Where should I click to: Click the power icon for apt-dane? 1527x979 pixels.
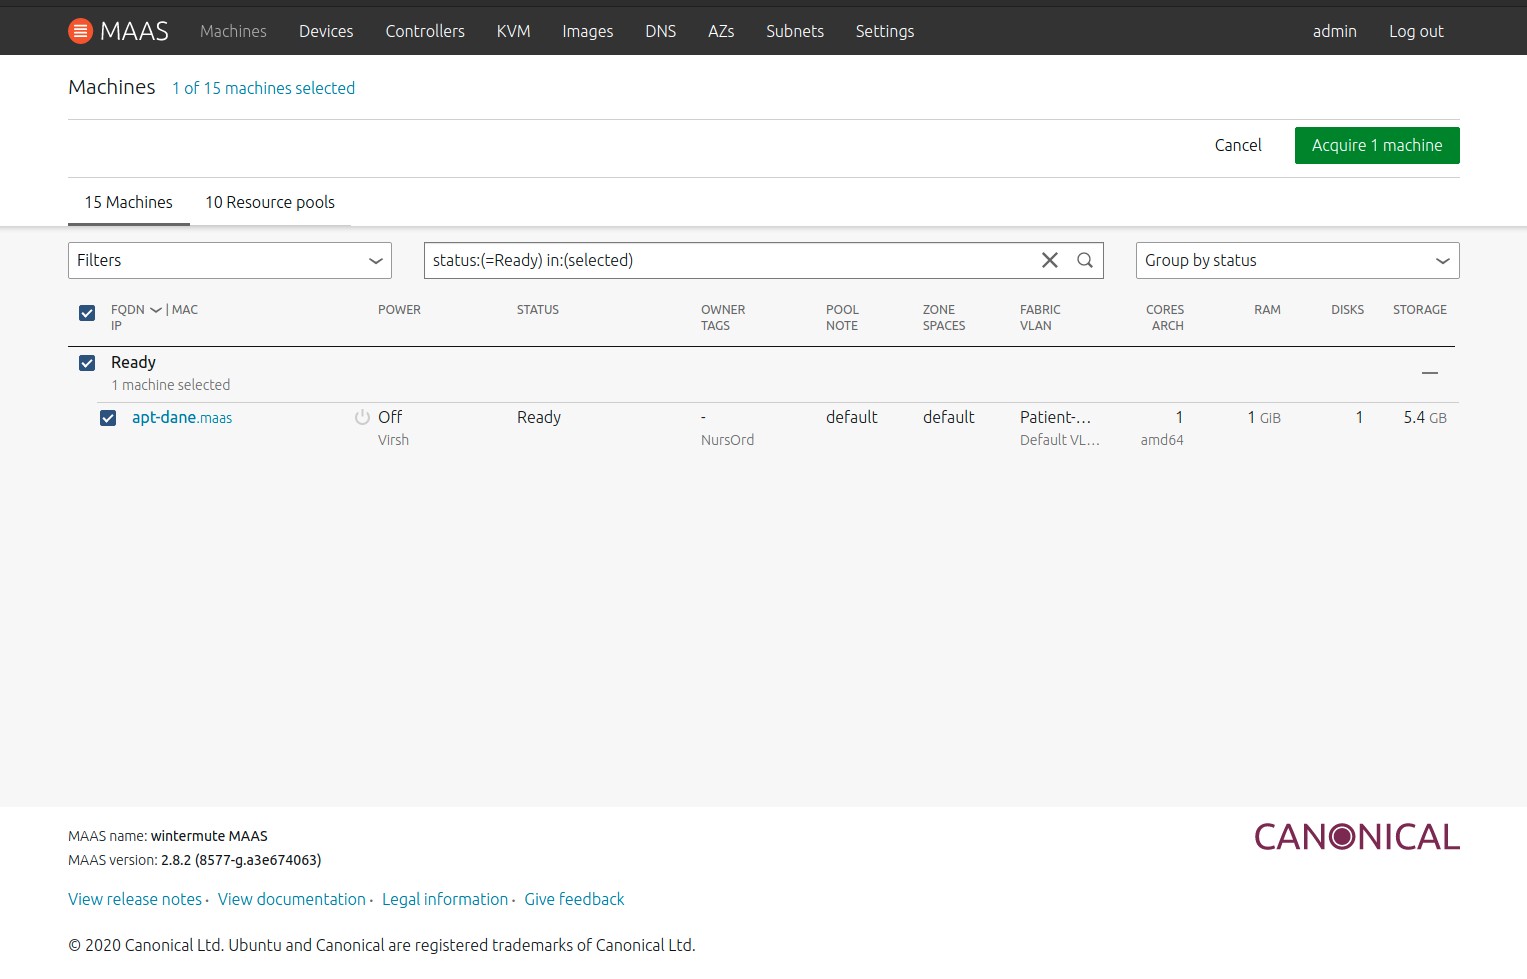[x=362, y=418]
